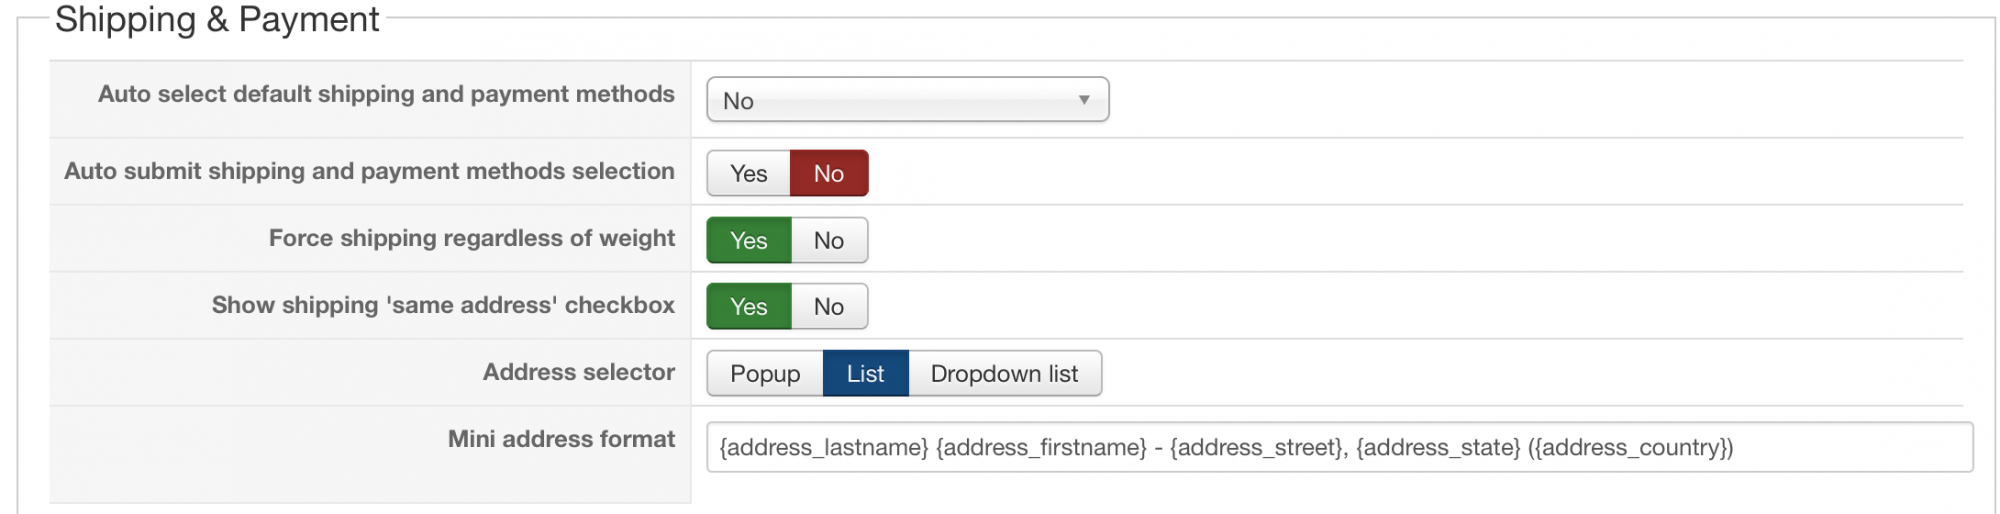Click the dropdown arrow beside the 'No' value

(x=1084, y=100)
